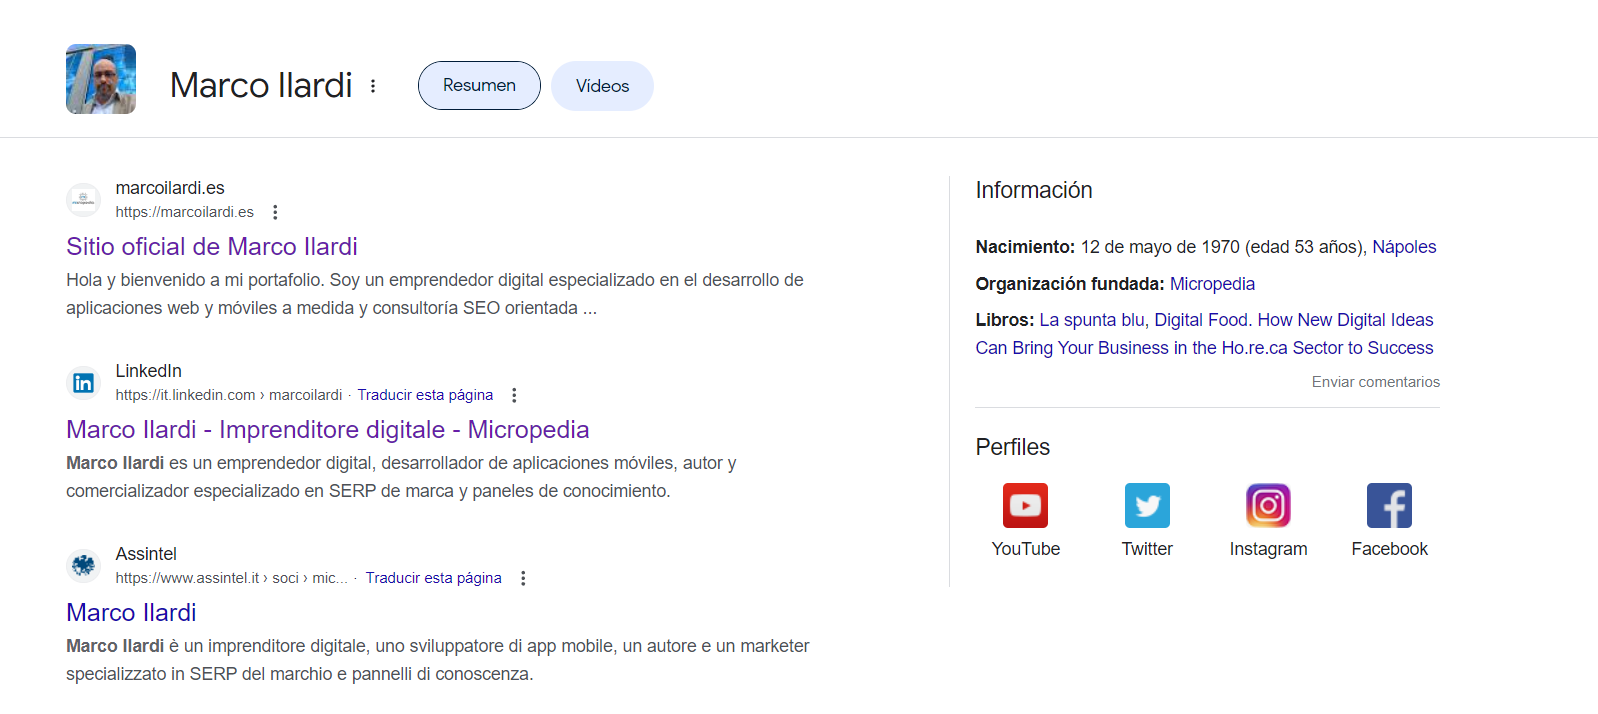1598x714 pixels.
Task: Click the marcoilardi.es site favicon
Action: coord(84,200)
